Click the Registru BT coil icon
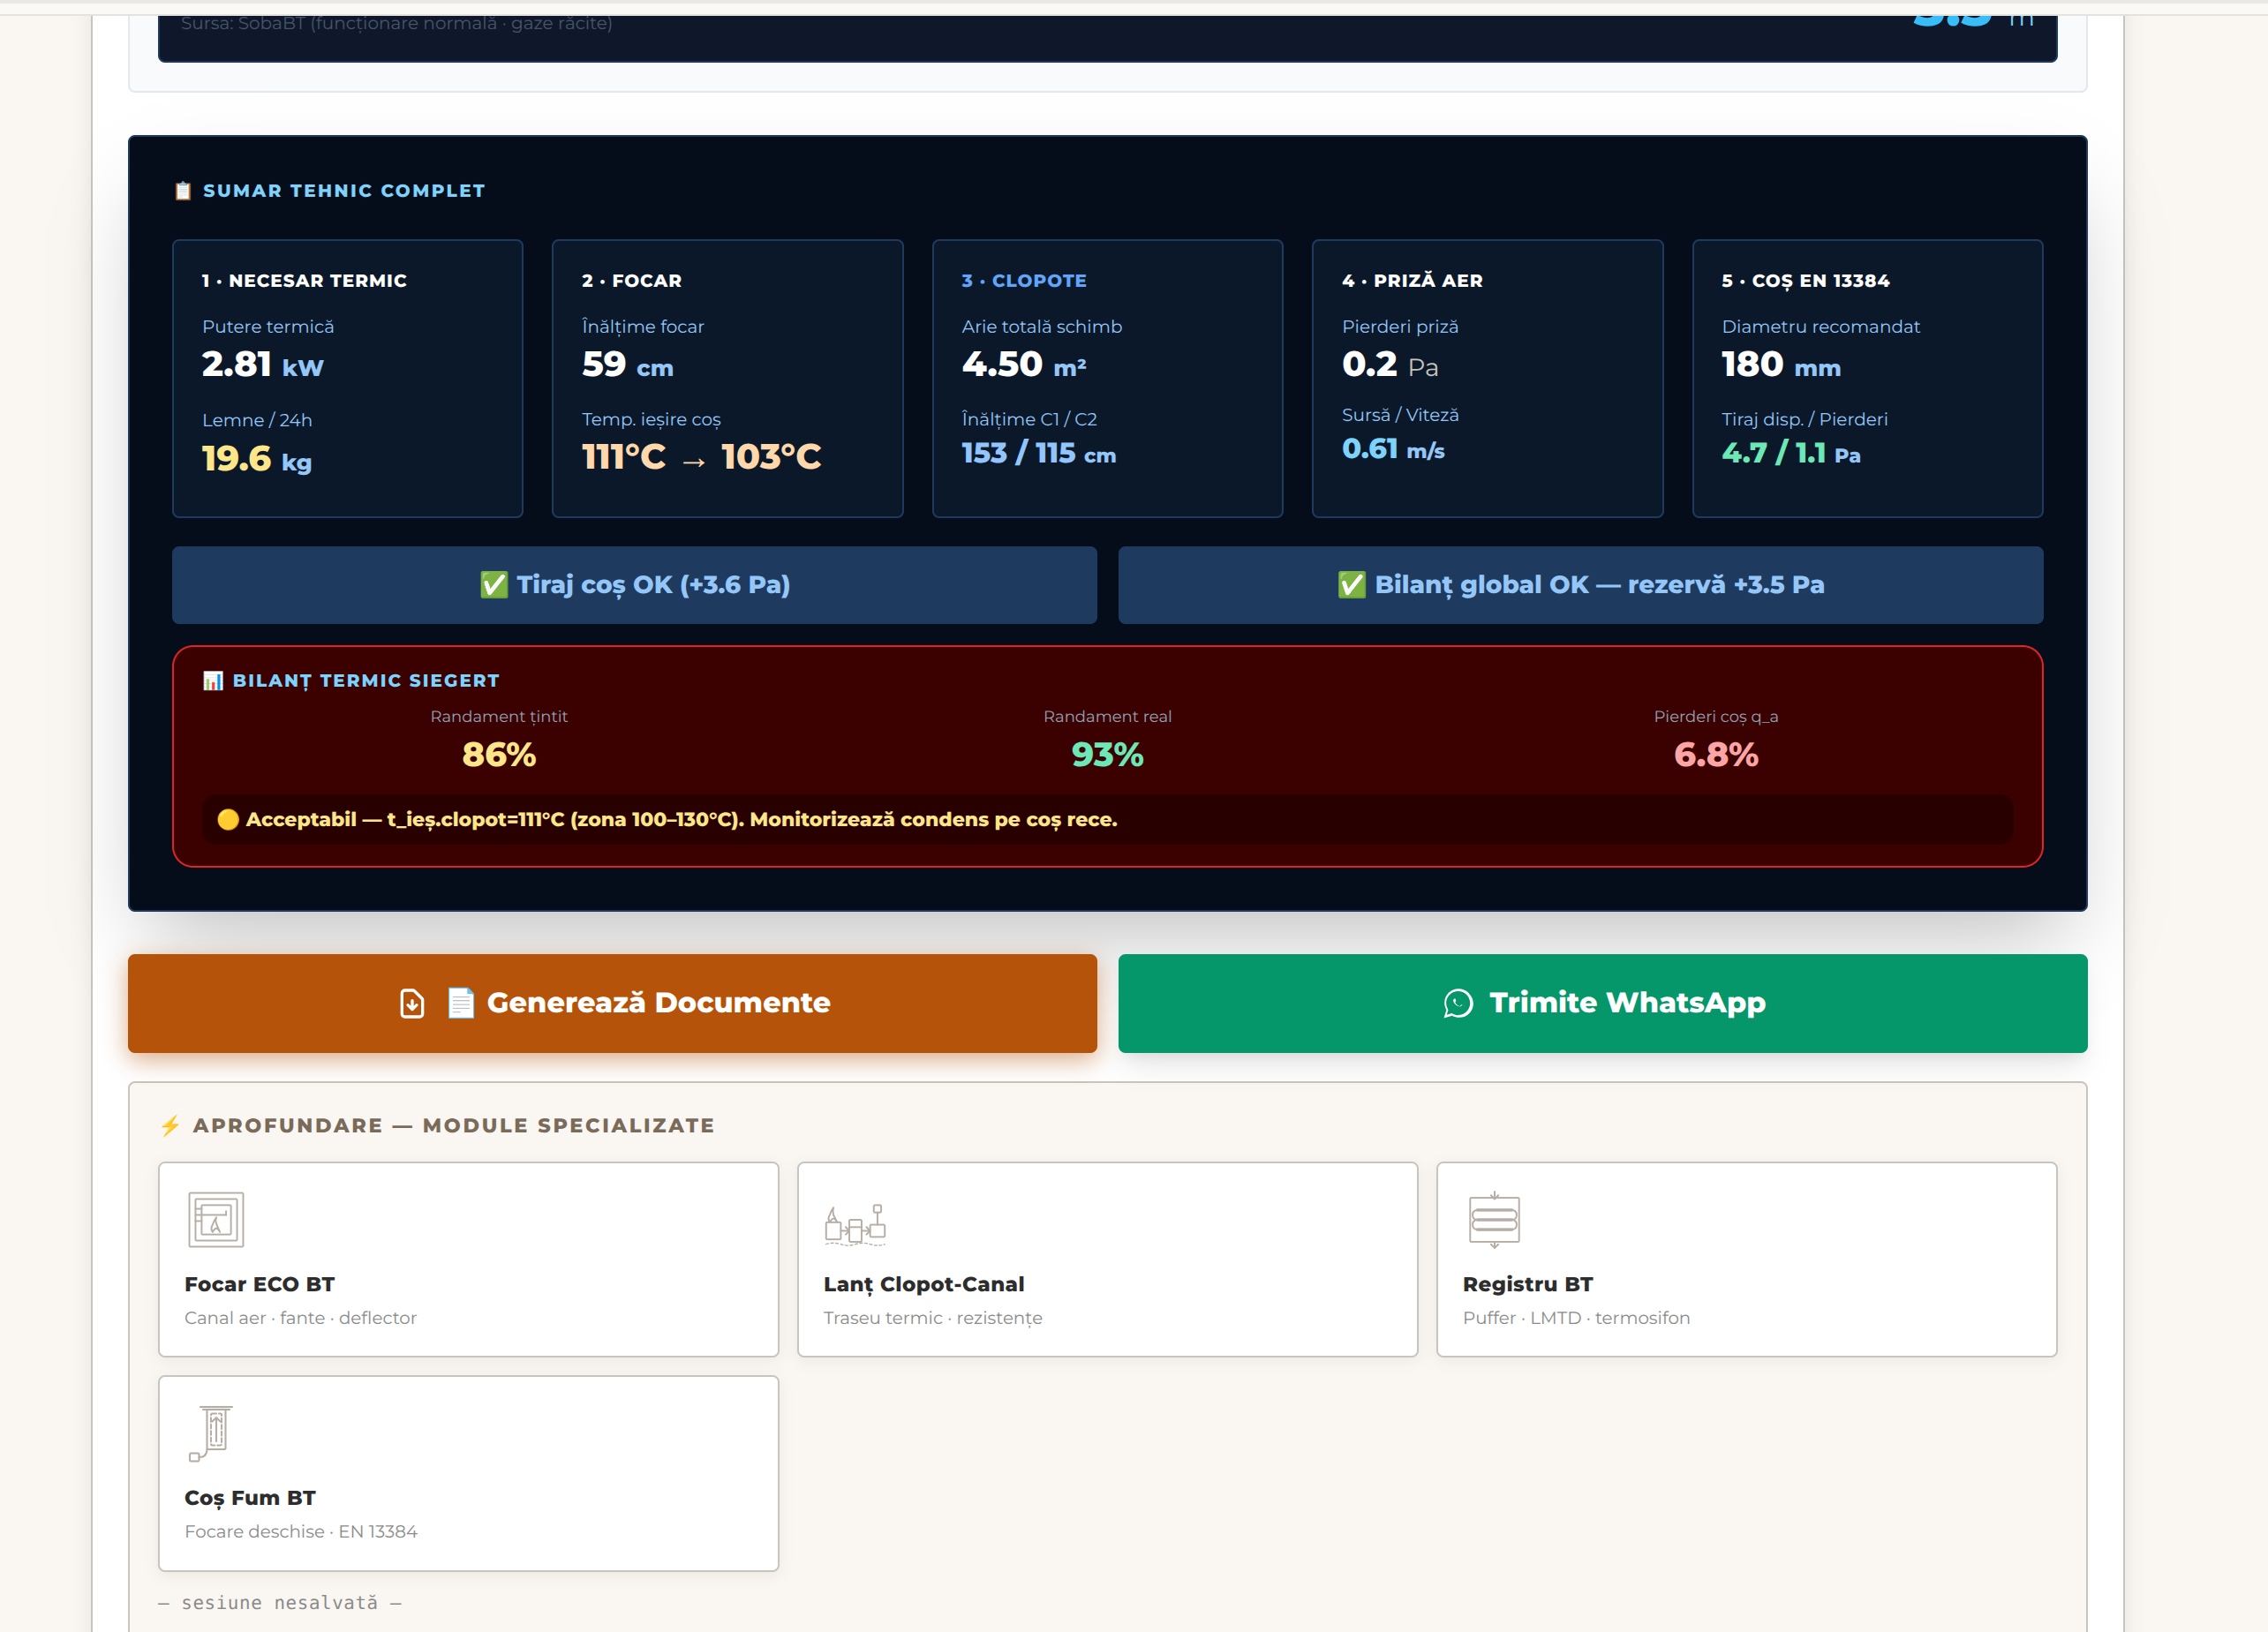The height and width of the screenshot is (1632, 2268). (x=1494, y=1219)
